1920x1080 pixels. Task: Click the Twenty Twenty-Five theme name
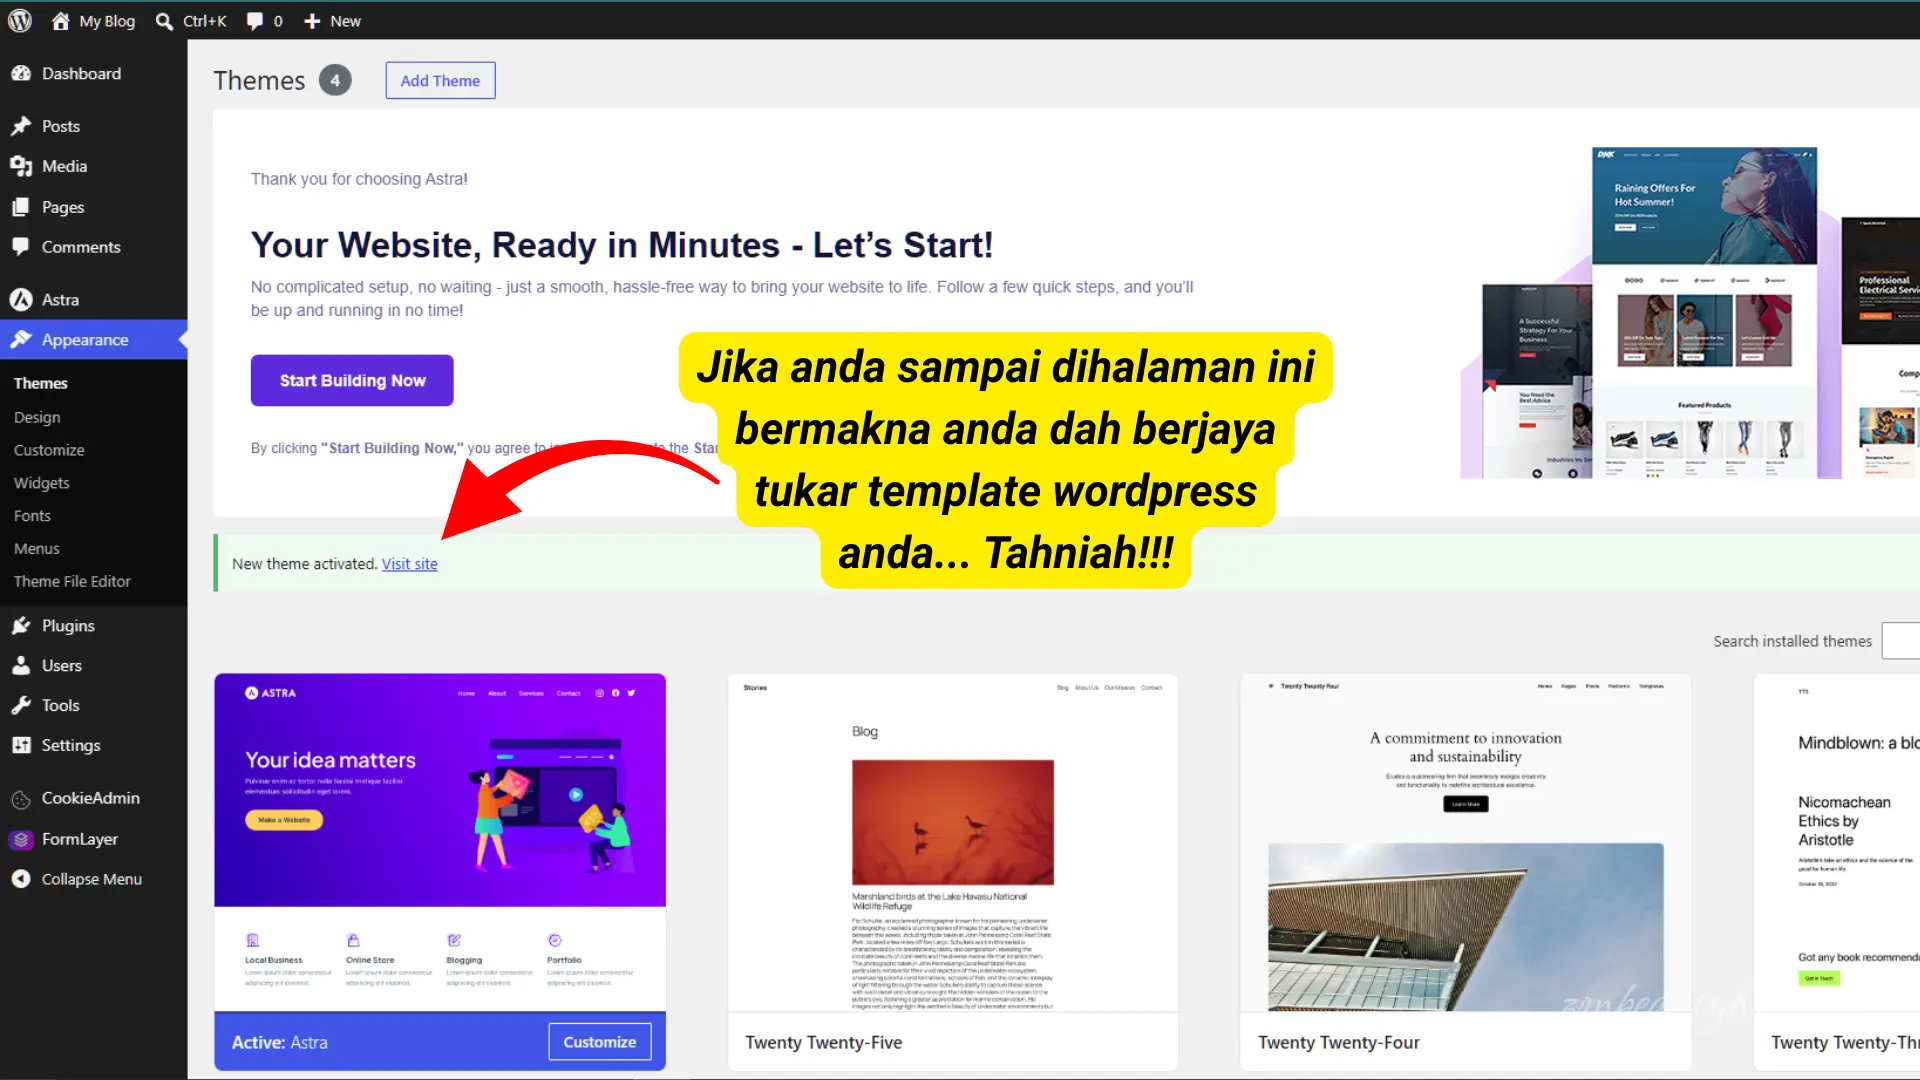(823, 1042)
